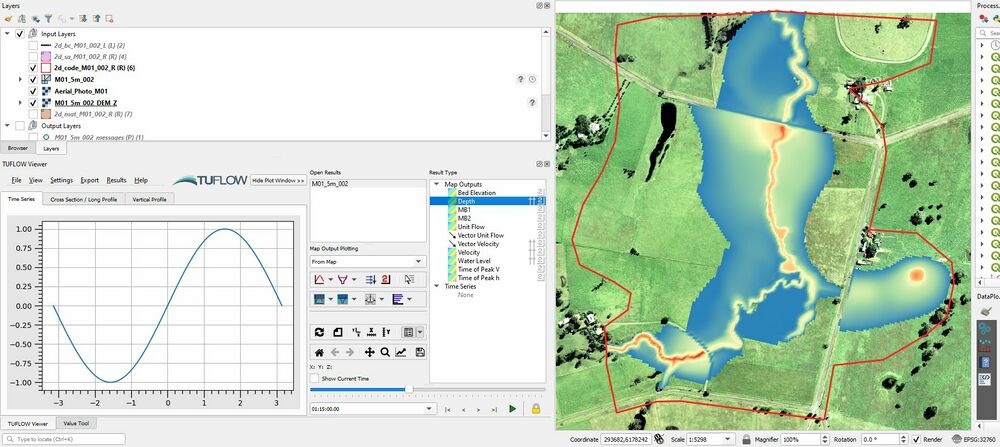This screenshot has width=1000, height=447.
Task: Click the refresh plot icon
Action: coord(319,332)
